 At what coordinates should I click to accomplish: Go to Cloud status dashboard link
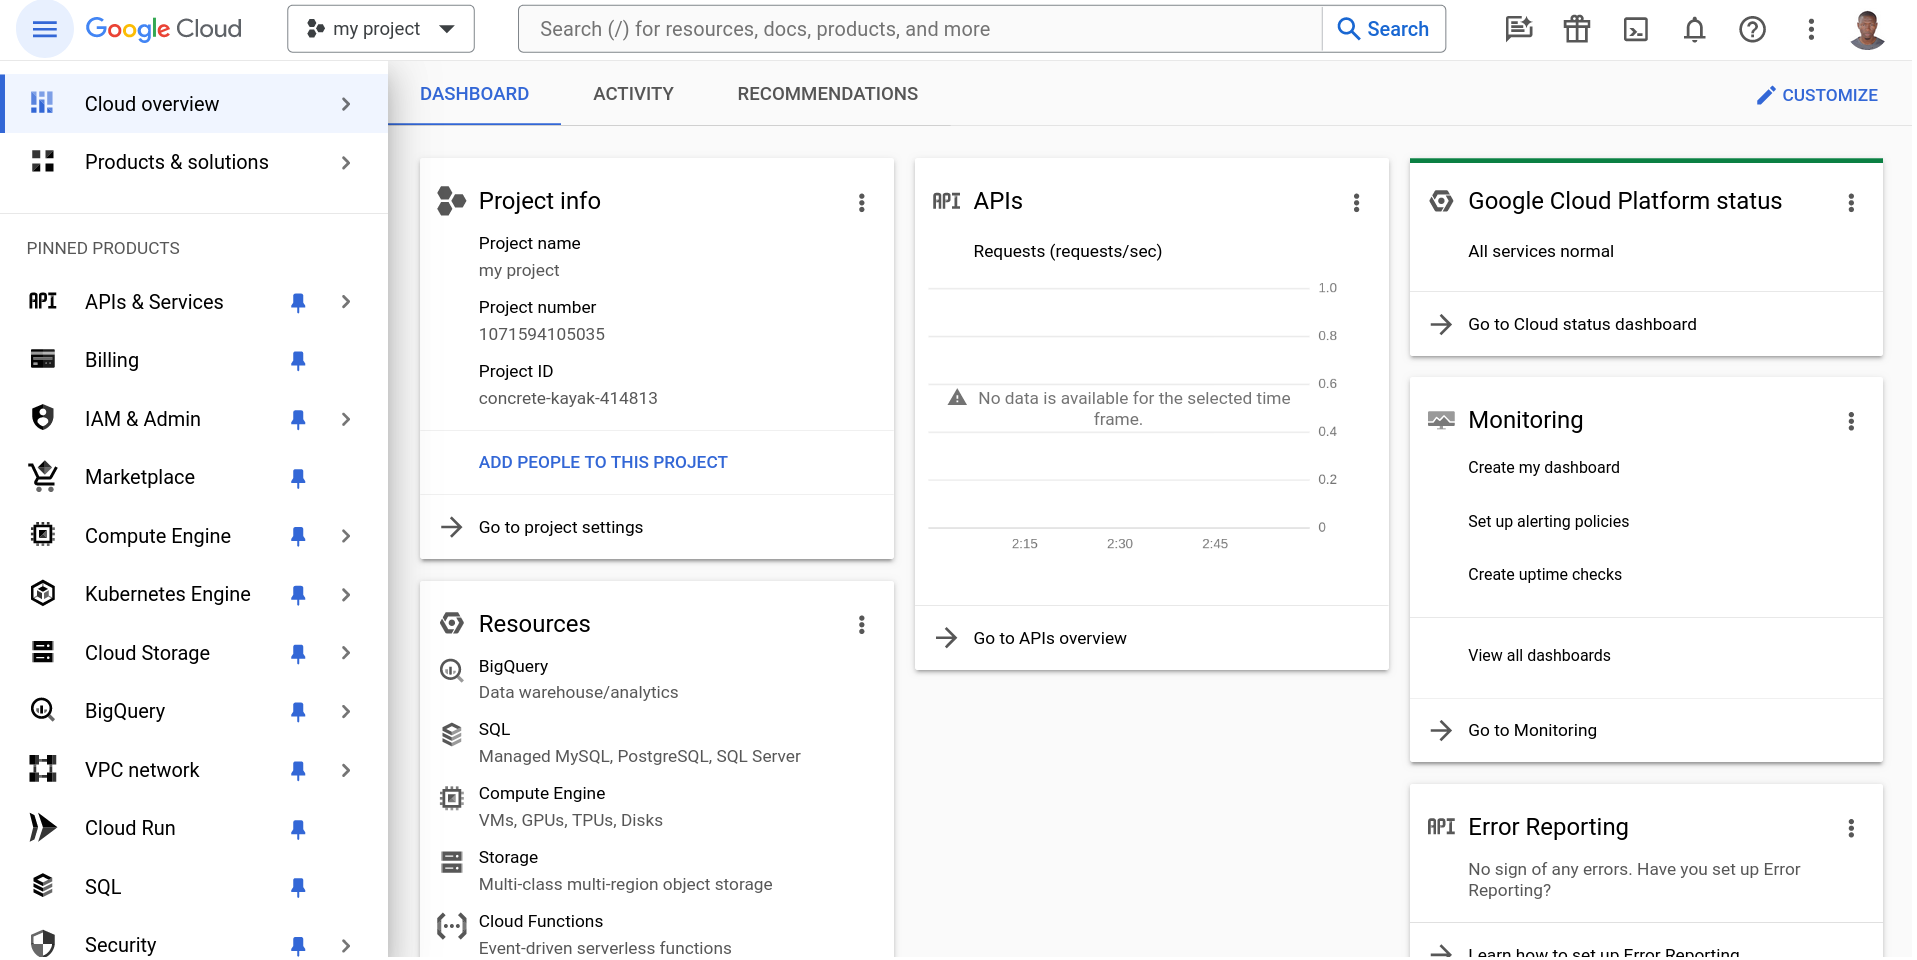(x=1582, y=324)
